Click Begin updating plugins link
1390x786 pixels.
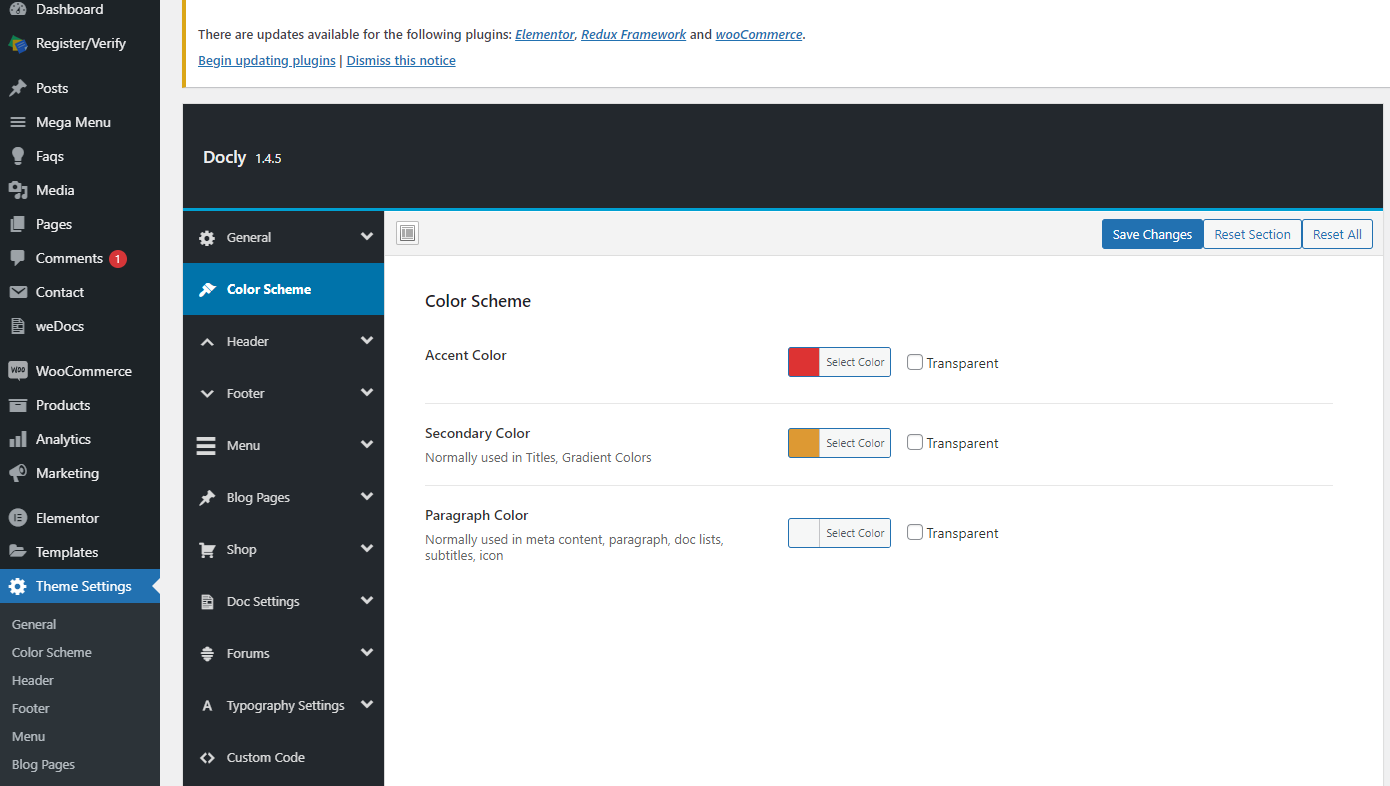point(266,60)
